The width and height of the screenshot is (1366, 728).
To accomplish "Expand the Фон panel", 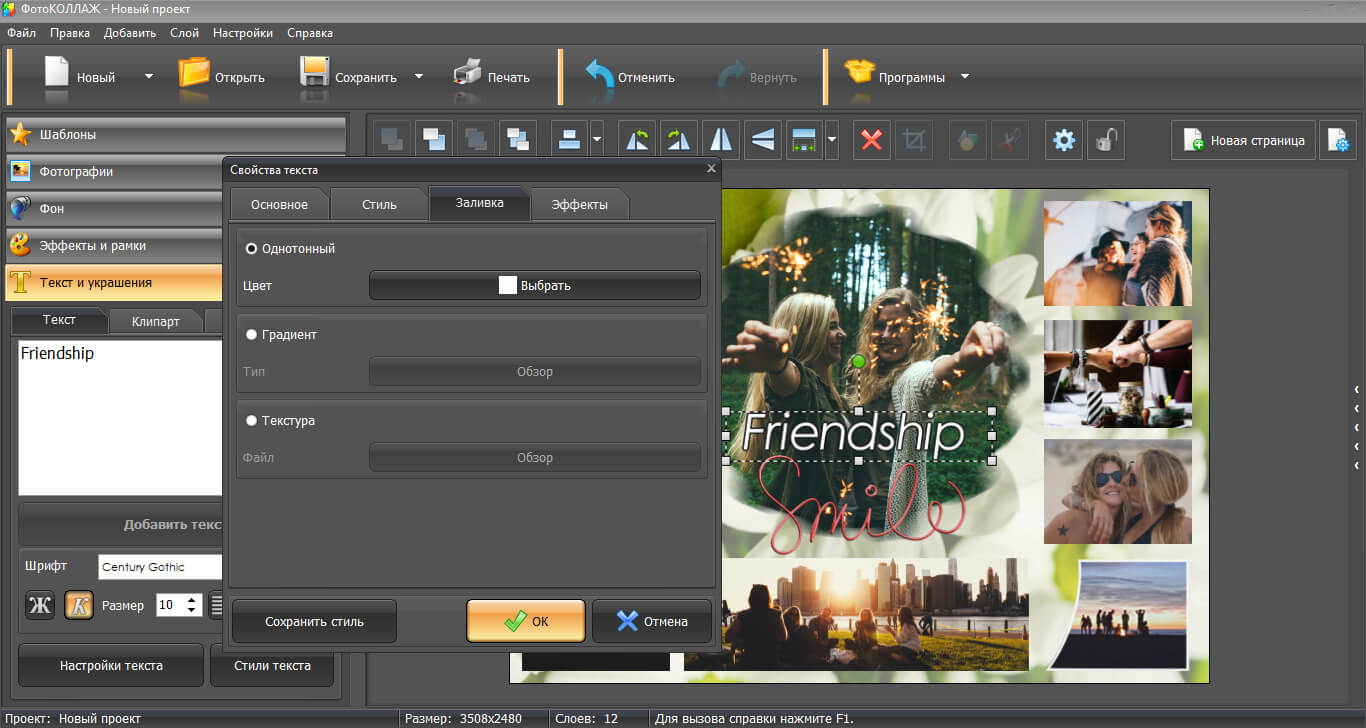I will pos(114,208).
